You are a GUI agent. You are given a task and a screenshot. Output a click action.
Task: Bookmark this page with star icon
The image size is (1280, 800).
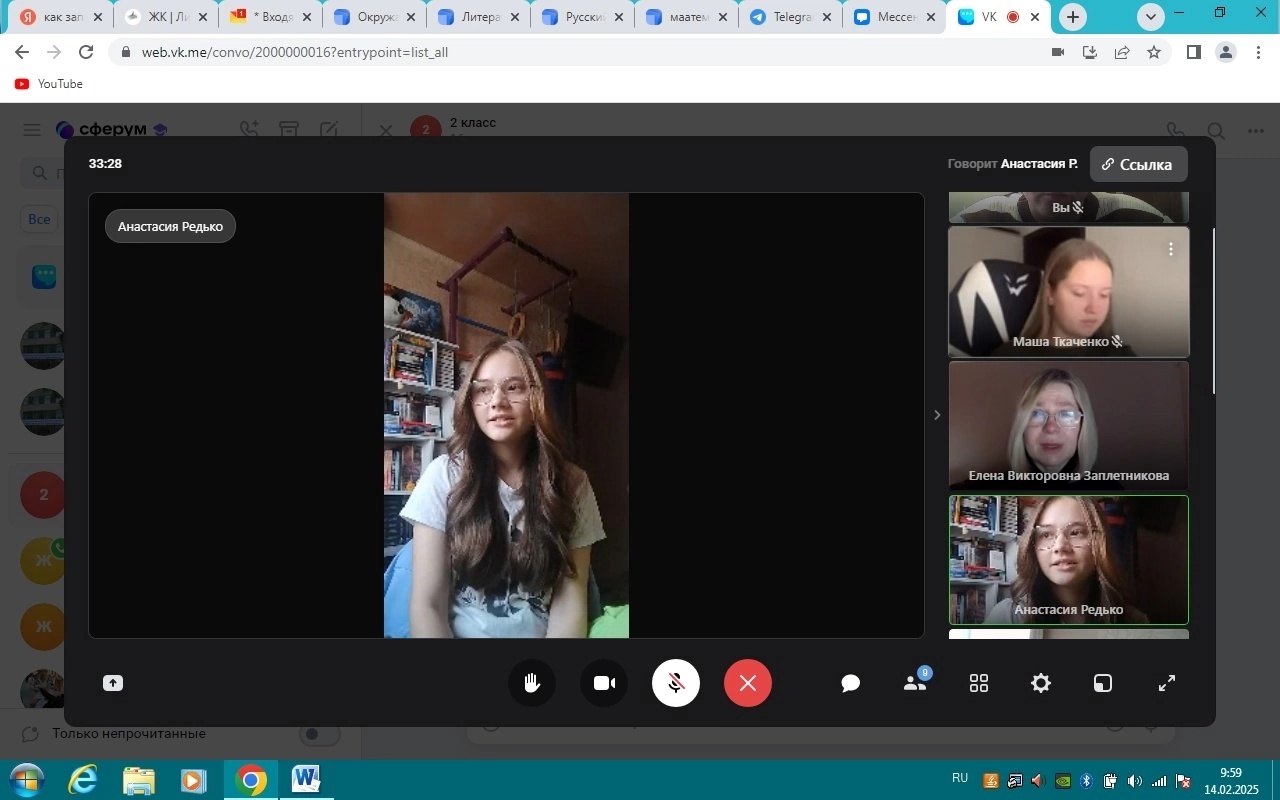(x=1154, y=52)
